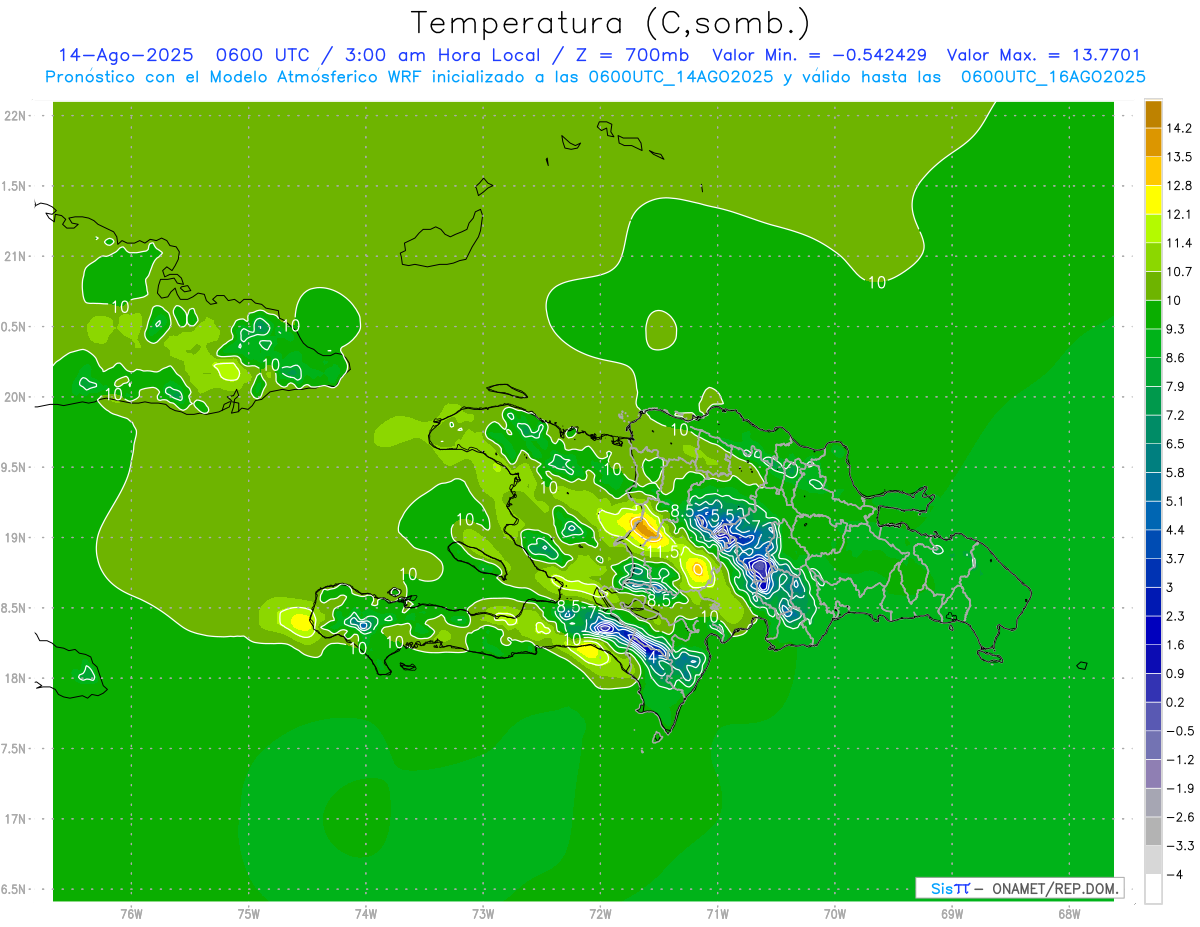Click the 76W longitude axis label
This screenshot has height=927, width=1200.
(x=131, y=913)
